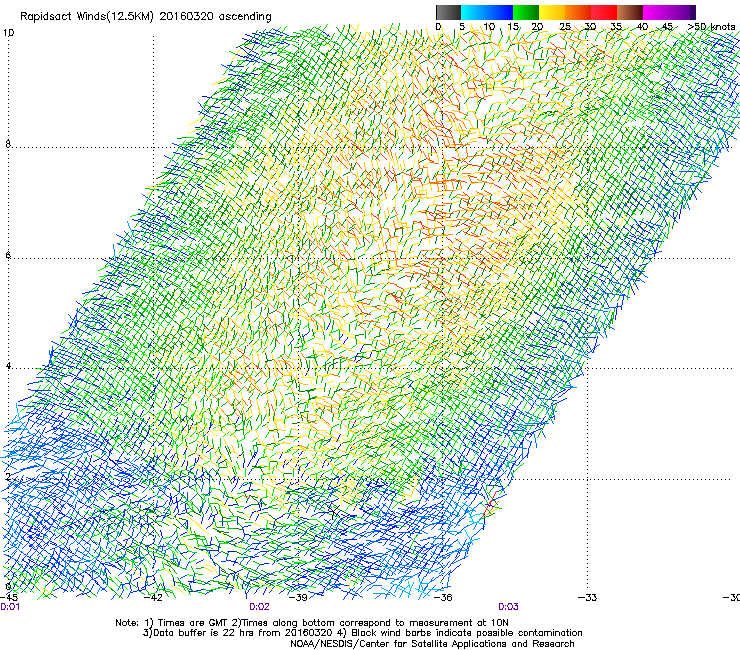
Task: Click the yellow 20-25 knots legend swatch
Action: click(552, 12)
